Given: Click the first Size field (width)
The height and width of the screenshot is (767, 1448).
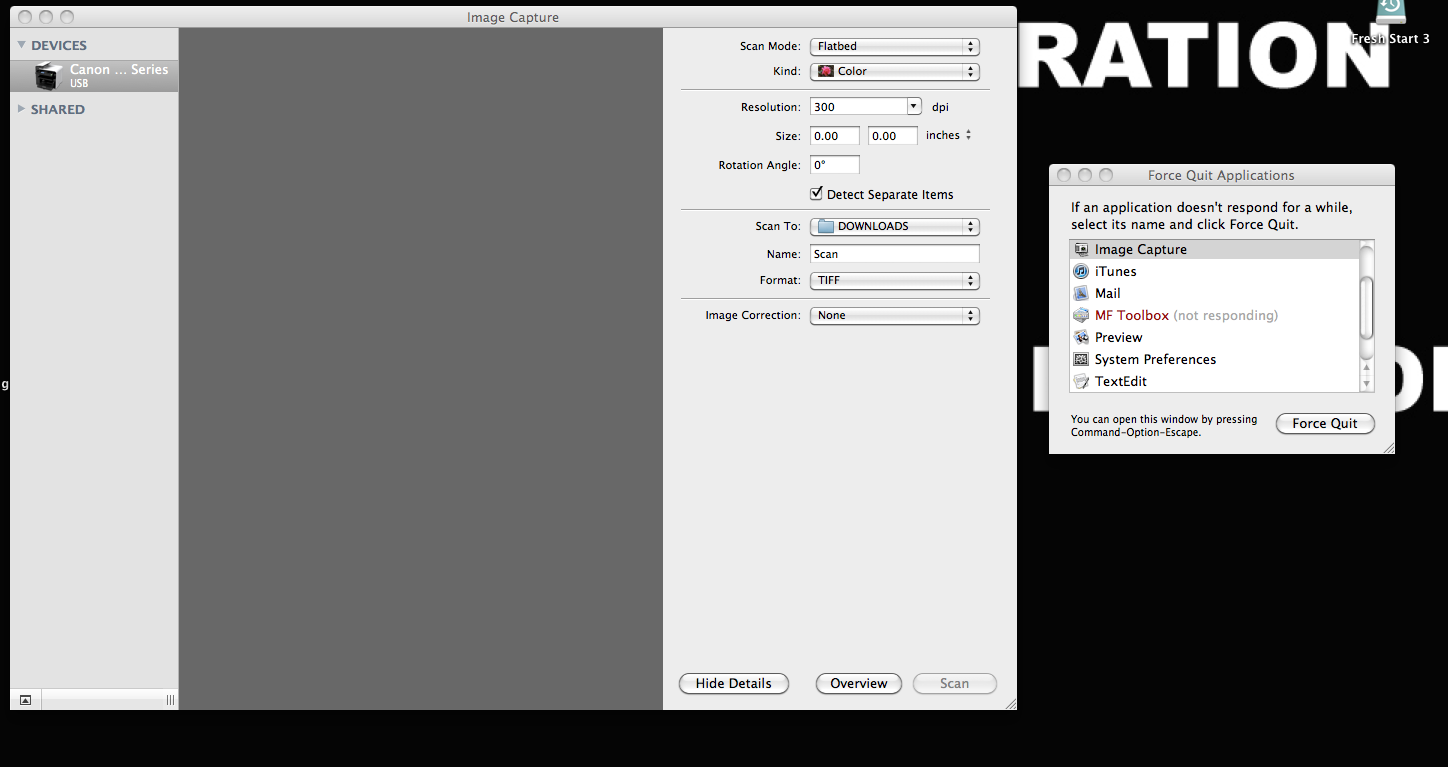Looking at the screenshot, I should (x=835, y=136).
